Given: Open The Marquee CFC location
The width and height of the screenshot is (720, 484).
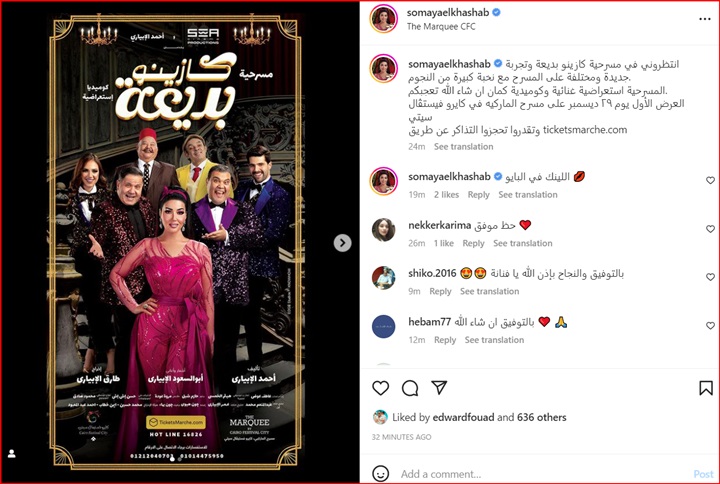Looking at the screenshot, I should 441,27.
